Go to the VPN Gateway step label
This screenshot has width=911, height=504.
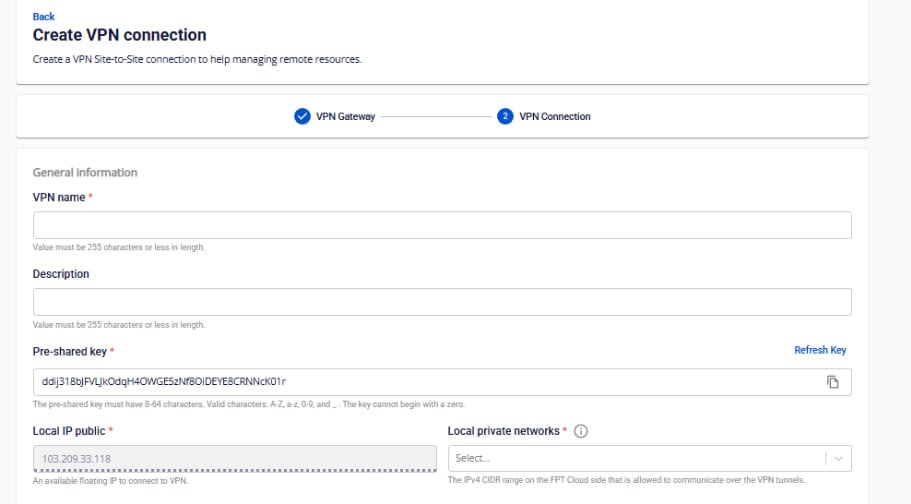(345, 116)
